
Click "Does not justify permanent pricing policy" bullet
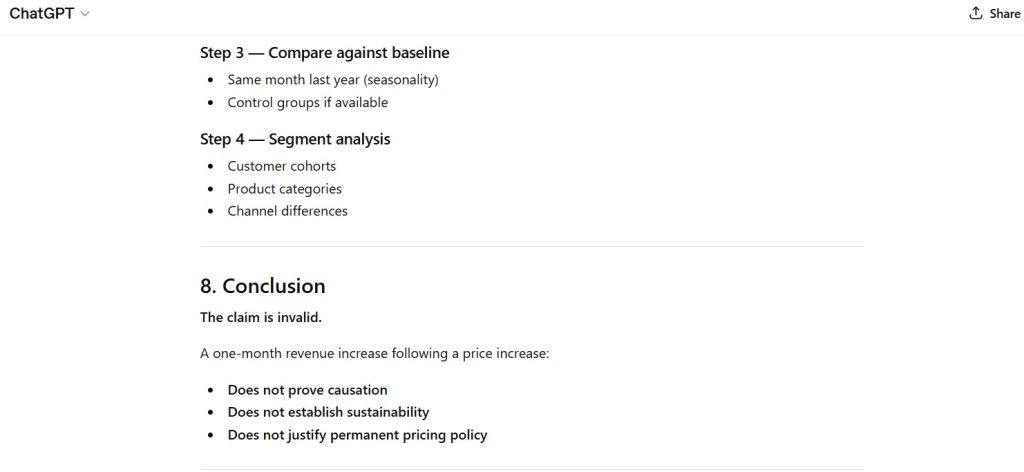(x=357, y=435)
